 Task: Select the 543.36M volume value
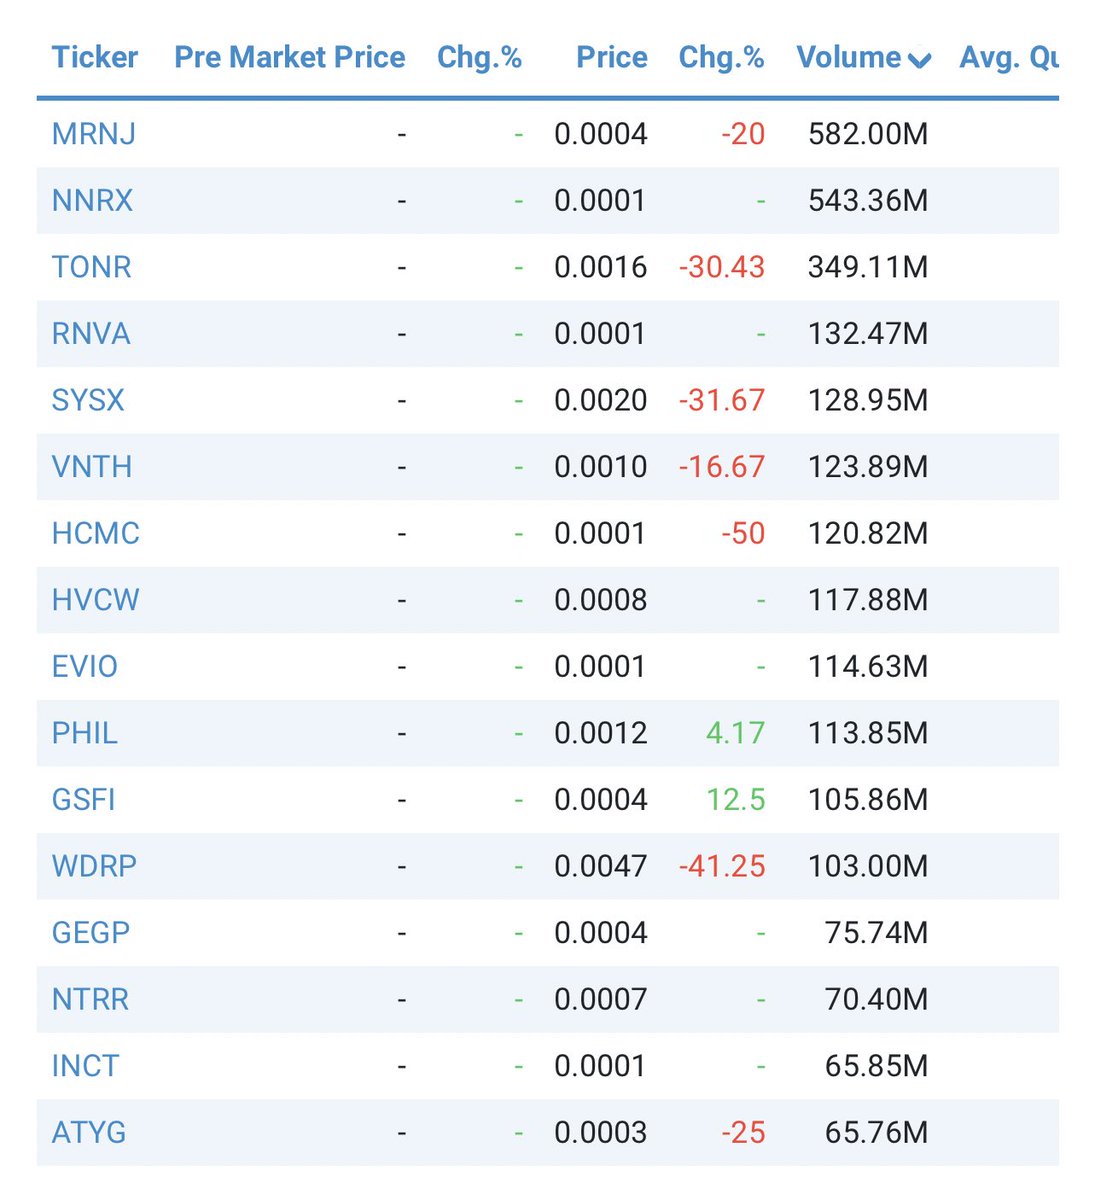[868, 200]
